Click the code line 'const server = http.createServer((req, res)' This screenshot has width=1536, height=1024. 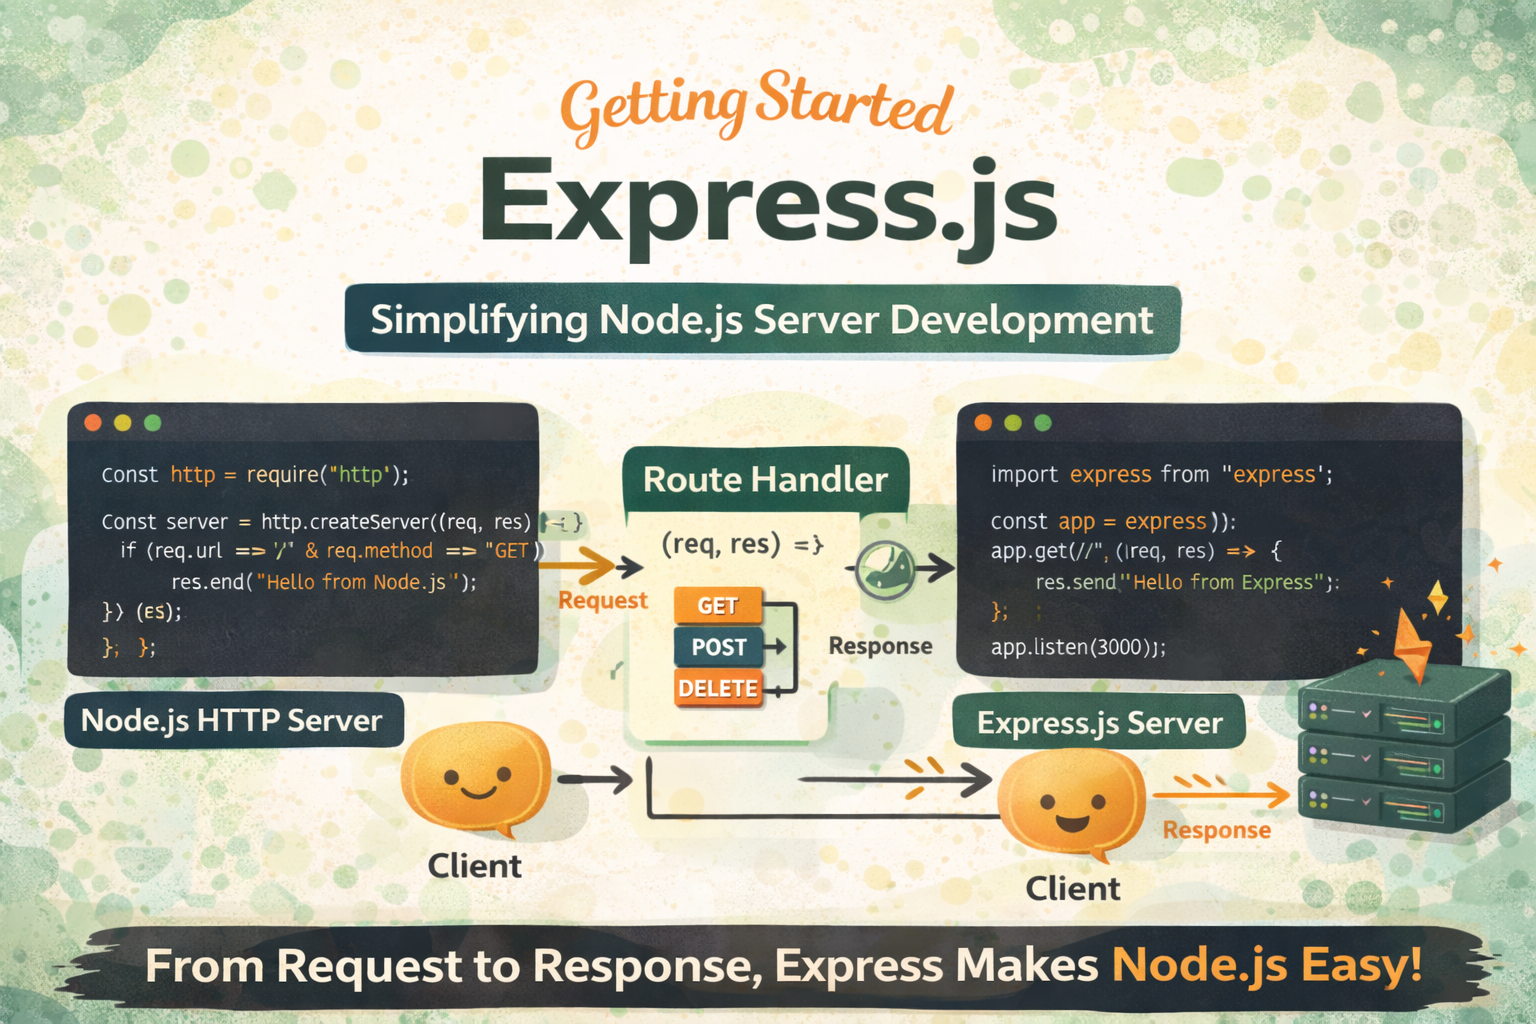pyautogui.click(x=316, y=521)
